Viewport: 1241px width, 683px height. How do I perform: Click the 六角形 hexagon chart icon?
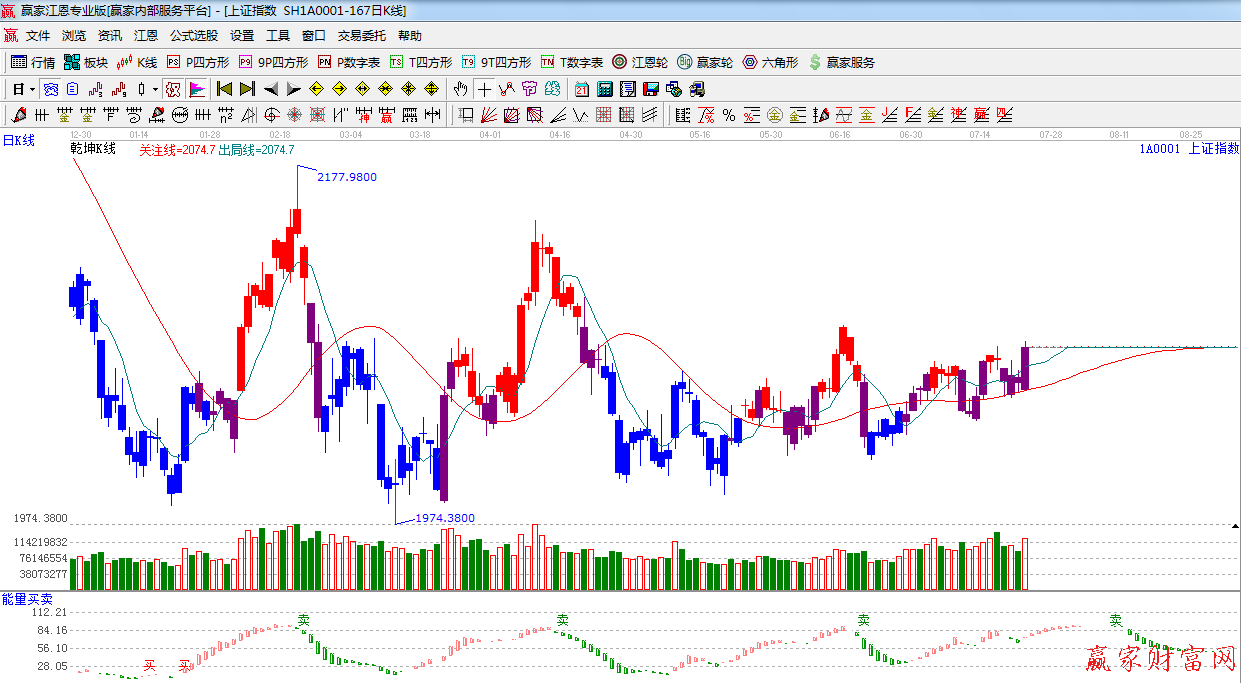click(770, 62)
